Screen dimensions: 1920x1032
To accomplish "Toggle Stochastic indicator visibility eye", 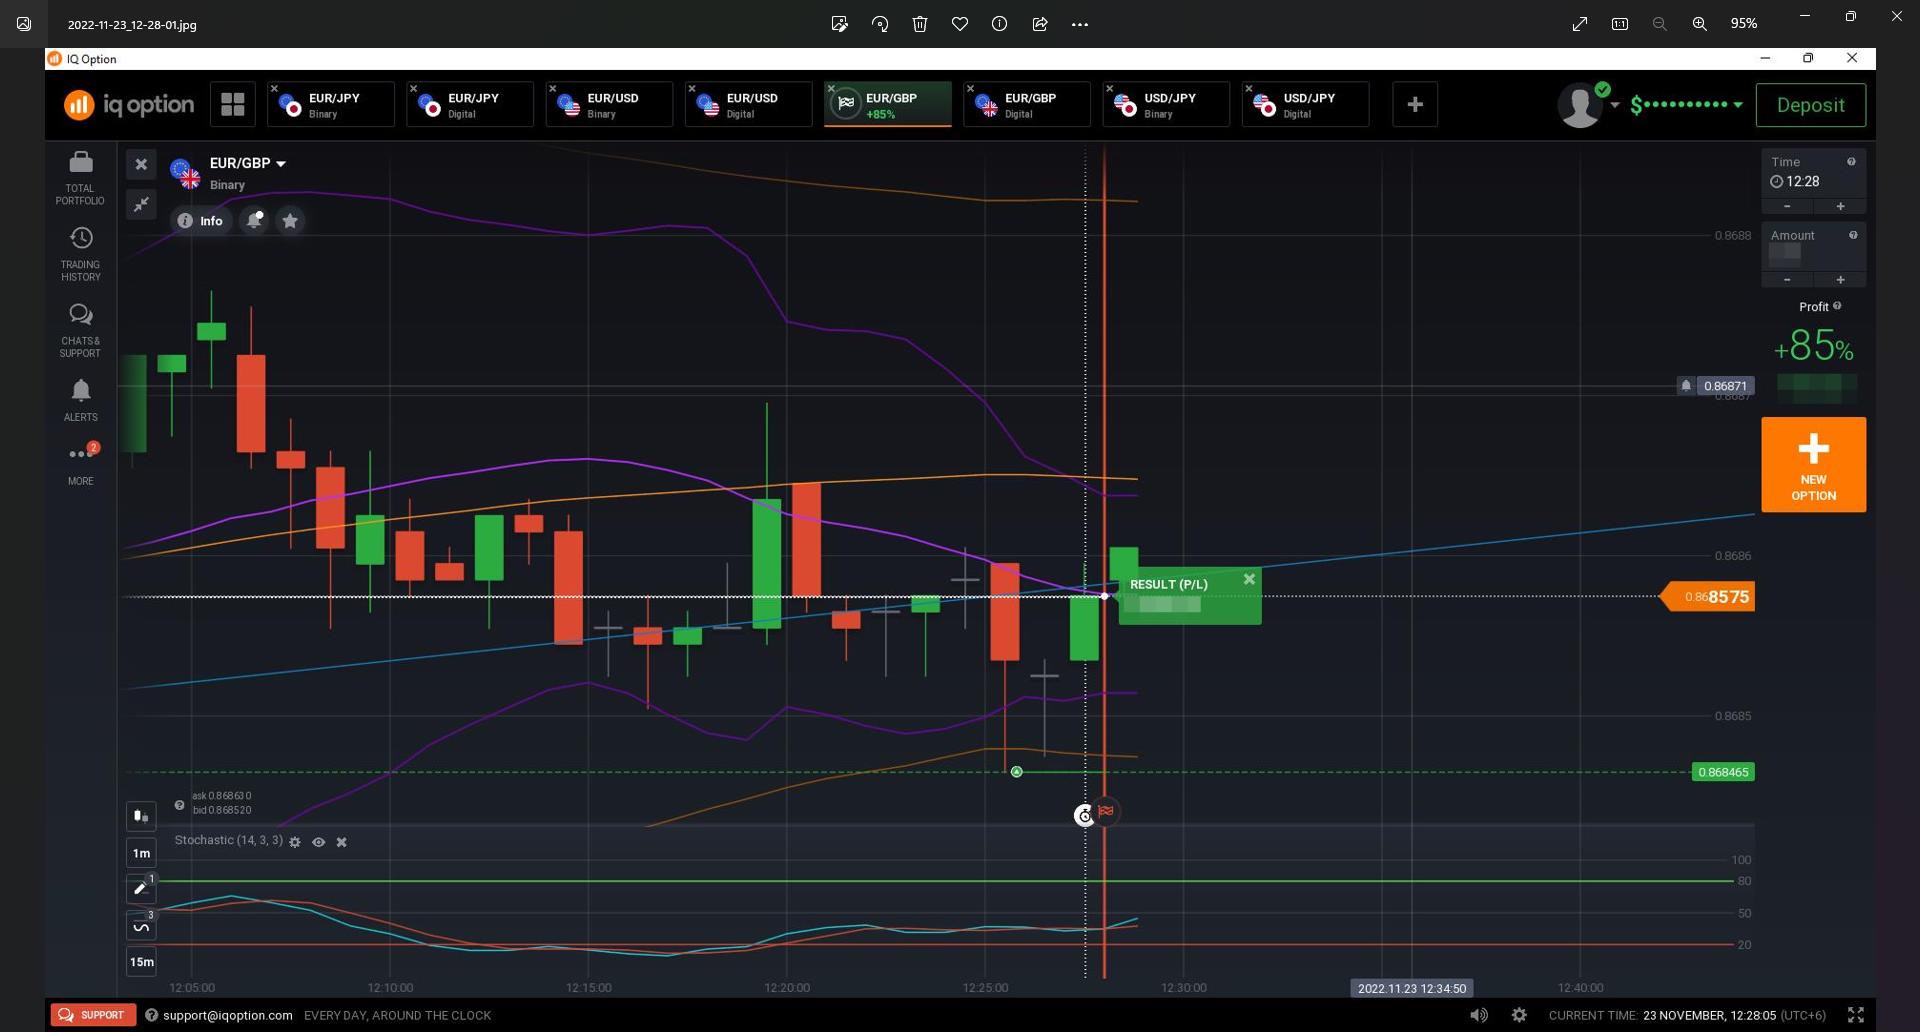I will click(318, 842).
